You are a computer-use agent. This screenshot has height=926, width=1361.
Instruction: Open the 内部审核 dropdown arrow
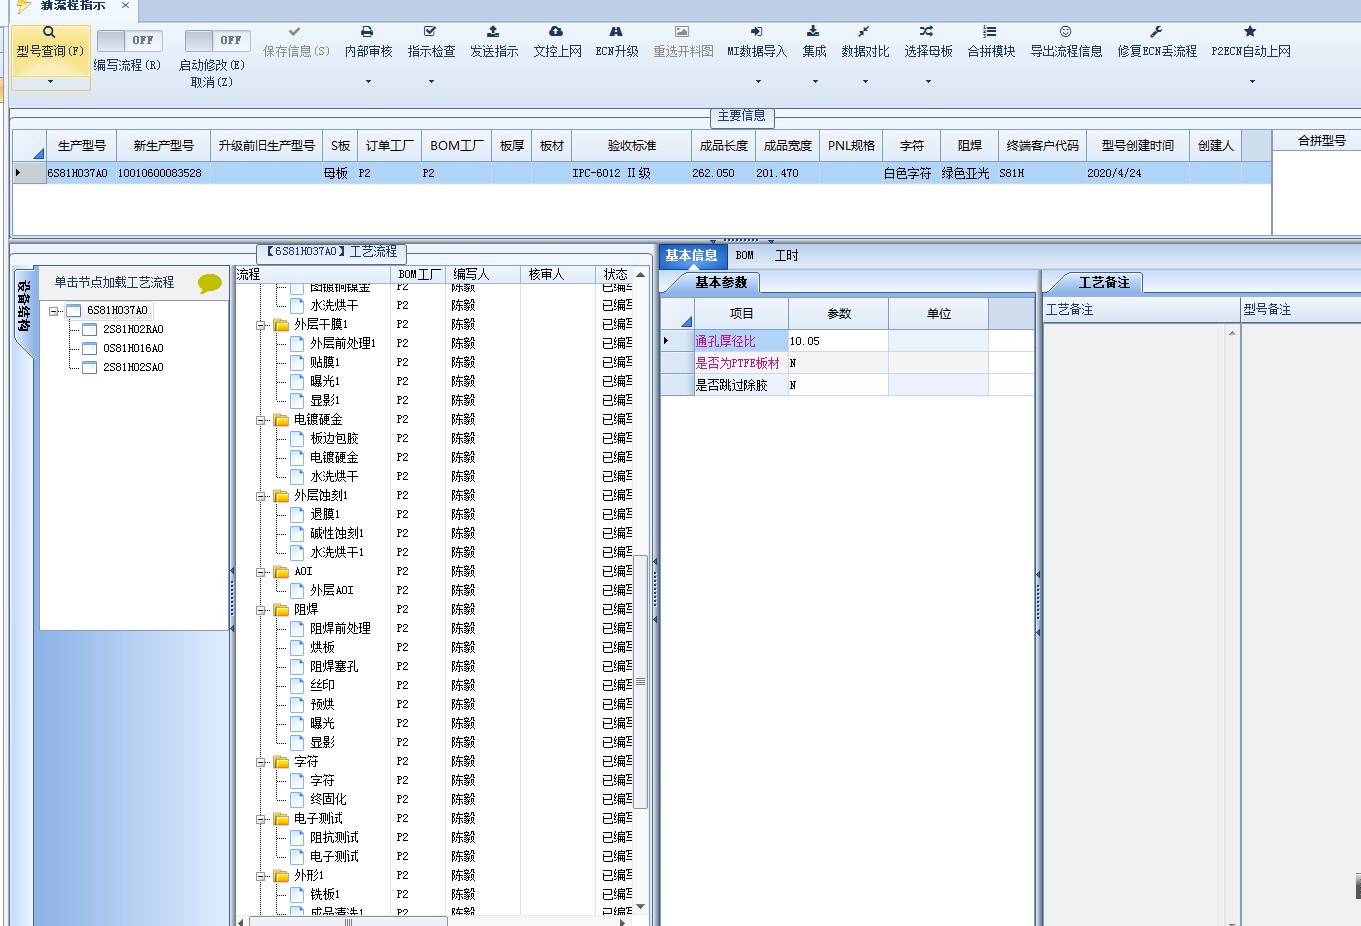pyautogui.click(x=368, y=82)
